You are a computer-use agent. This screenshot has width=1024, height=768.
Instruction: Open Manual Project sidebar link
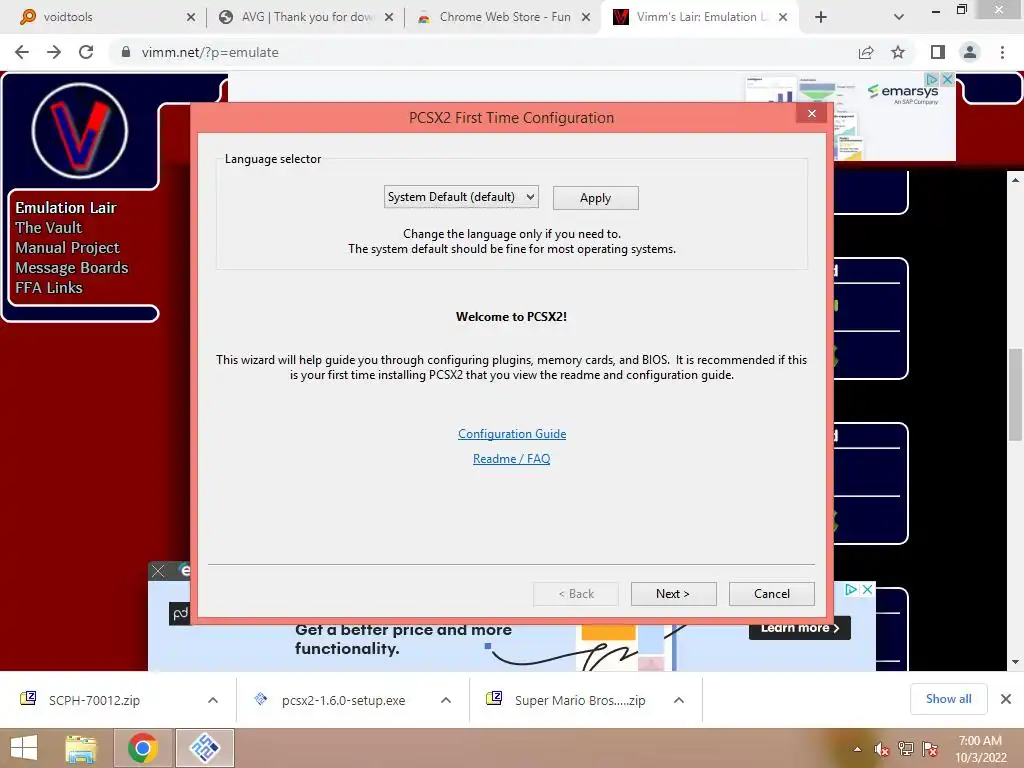tap(68, 248)
